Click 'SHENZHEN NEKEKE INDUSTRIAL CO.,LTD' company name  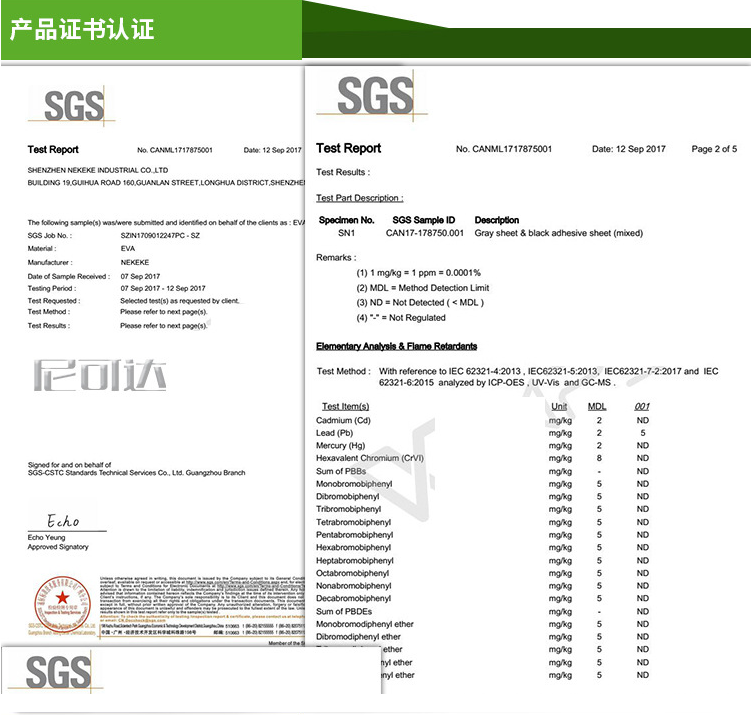click(x=98, y=170)
